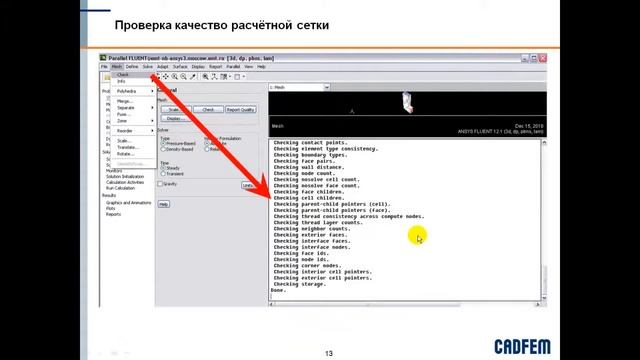Image resolution: width=640 pixels, height=360 pixels.
Task: Click the open folder toolbar icon
Action: click(x=107, y=77)
